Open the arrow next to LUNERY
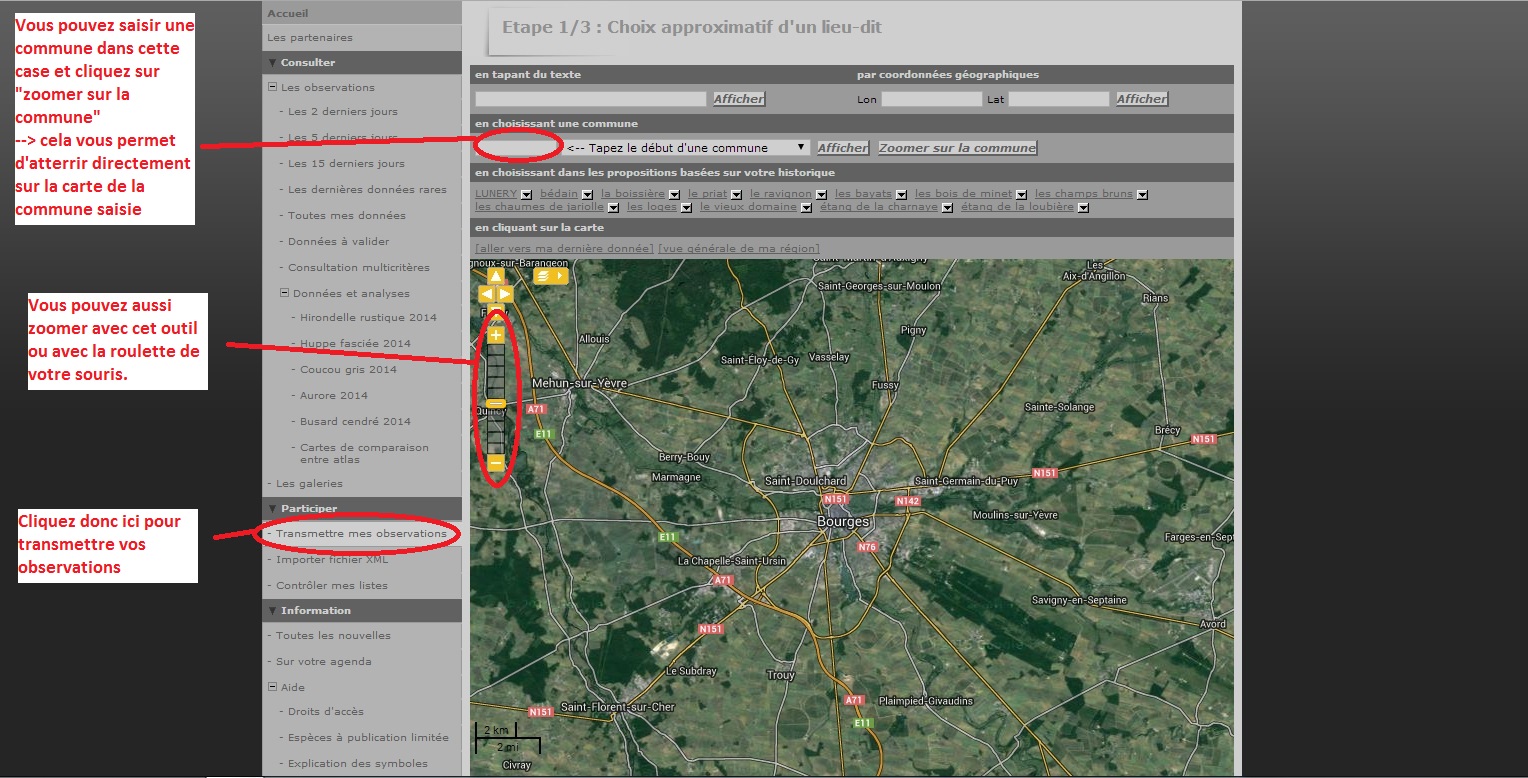The height and width of the screenshot is (778, 1528). [526, 195]
